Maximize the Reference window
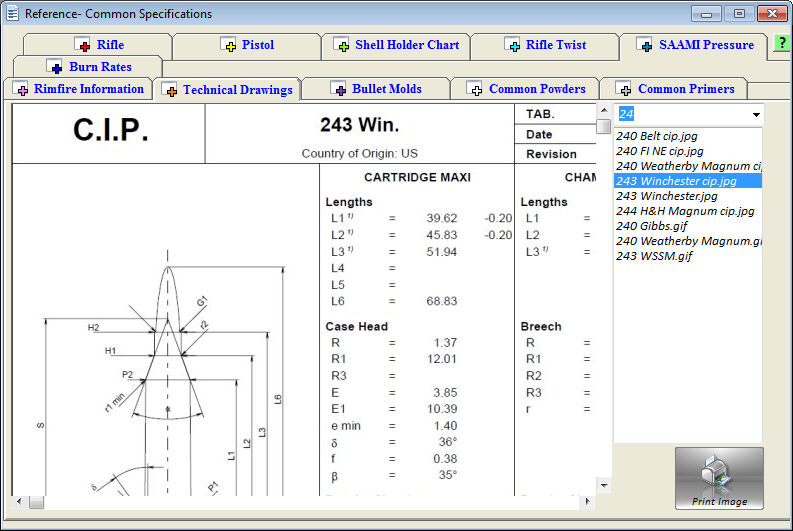793x531 pixels. click(739, 14)
